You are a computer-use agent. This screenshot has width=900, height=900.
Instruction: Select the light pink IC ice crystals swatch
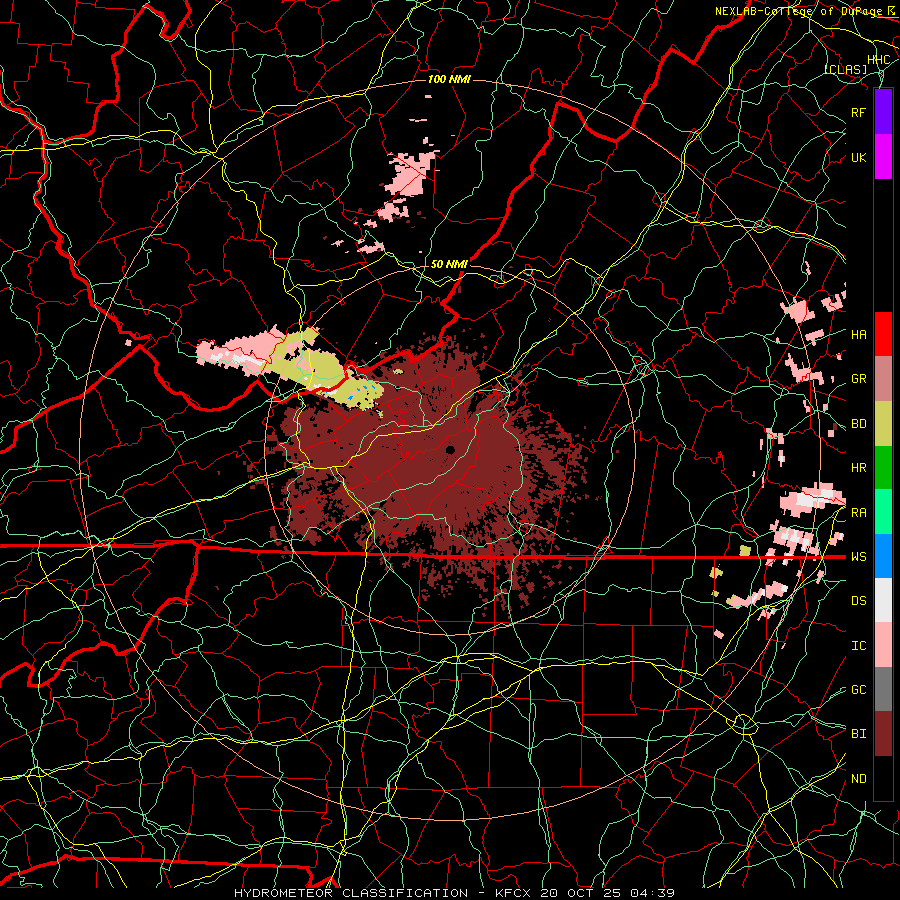(x=883, y=645)
